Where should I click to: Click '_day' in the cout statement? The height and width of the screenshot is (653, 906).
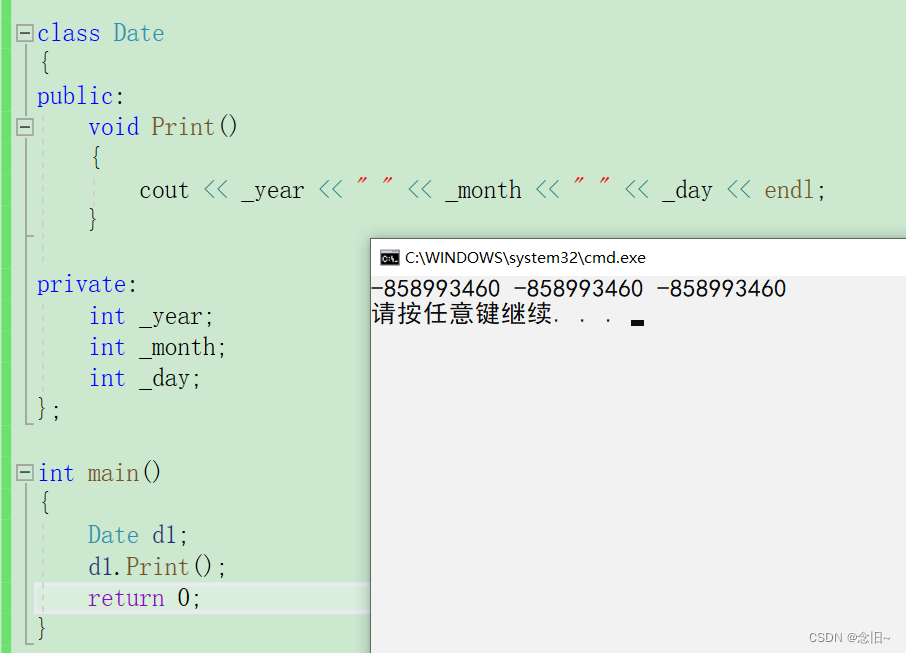(x=687, y=190)
